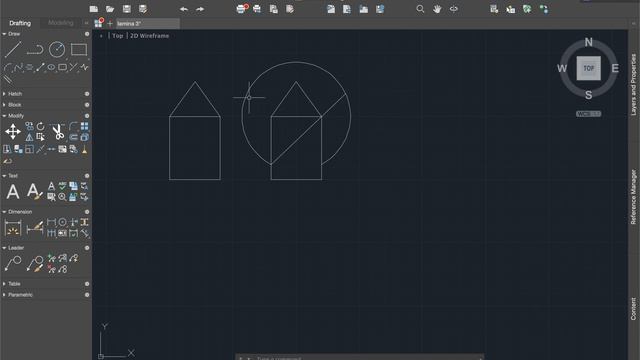Click the Save disk icon in toolbar
640x360 pixels.
click(x=127, y=9)
